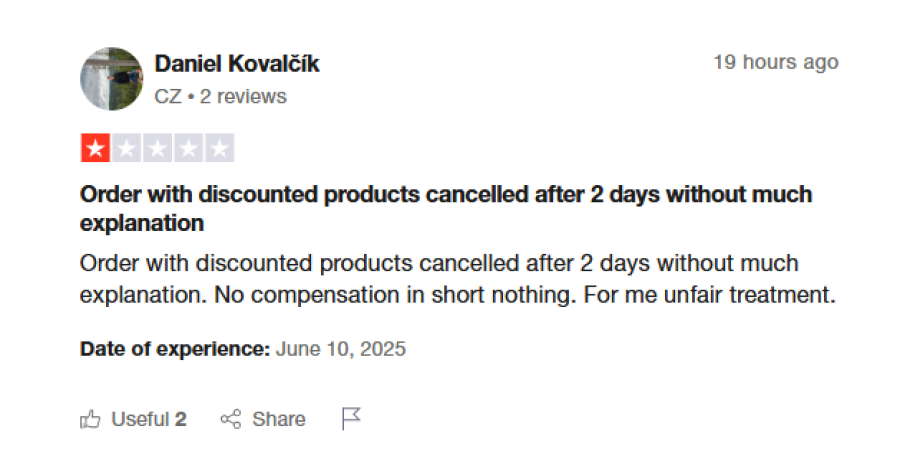The width and height of the screenshot is (900, 449).
Task: Click the red first rating star
Action: 96,149
